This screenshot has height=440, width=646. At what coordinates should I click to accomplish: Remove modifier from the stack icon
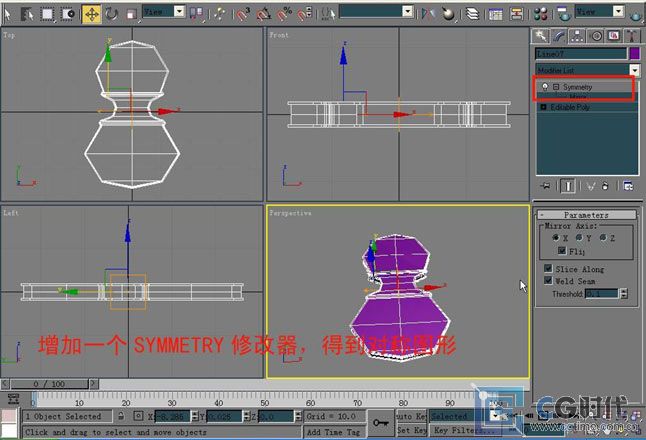point(605,186)
